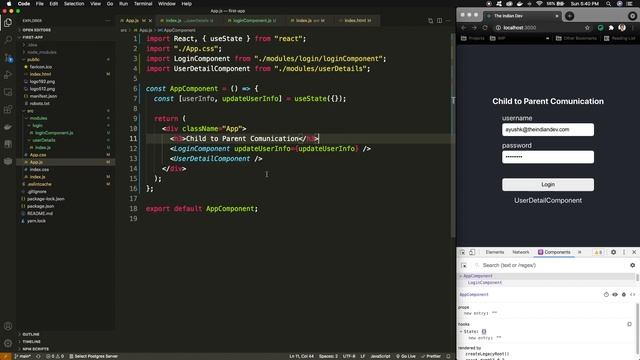Click Select Postgres Server in status bar
This screenshot has height=360, width=640.
tap(93, 356)
